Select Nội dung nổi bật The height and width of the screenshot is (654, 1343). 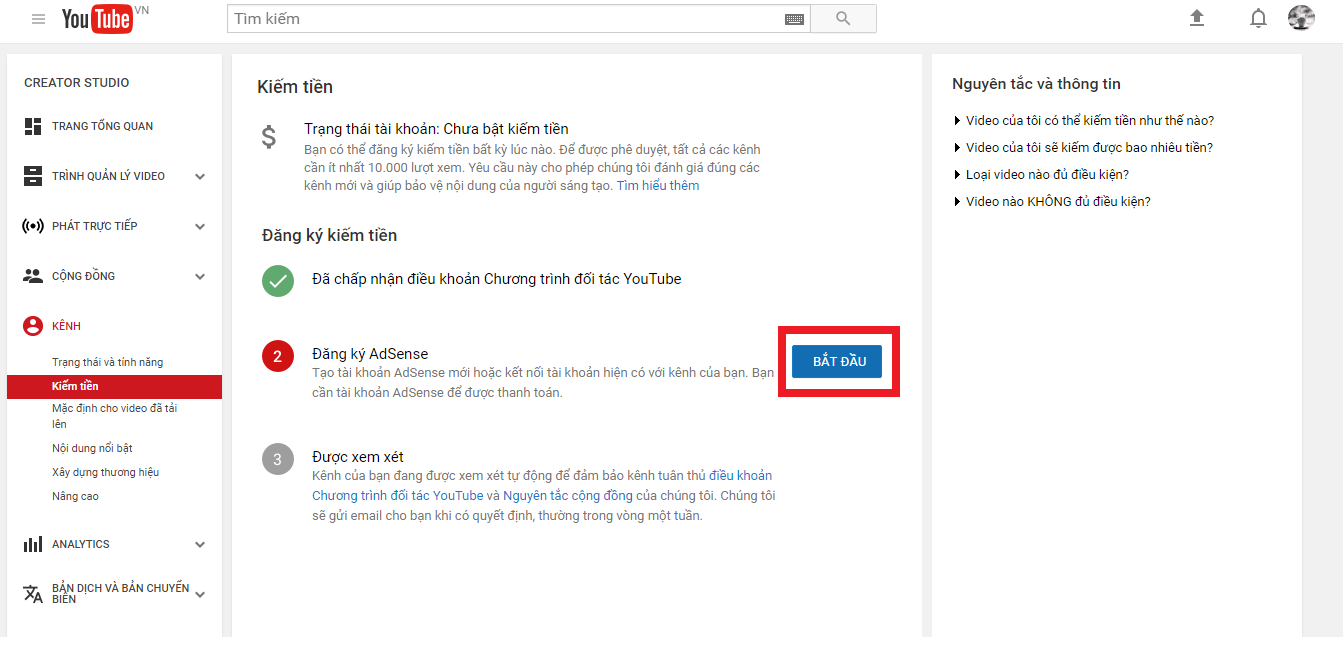pyautogui.click(x=92, y=448)
